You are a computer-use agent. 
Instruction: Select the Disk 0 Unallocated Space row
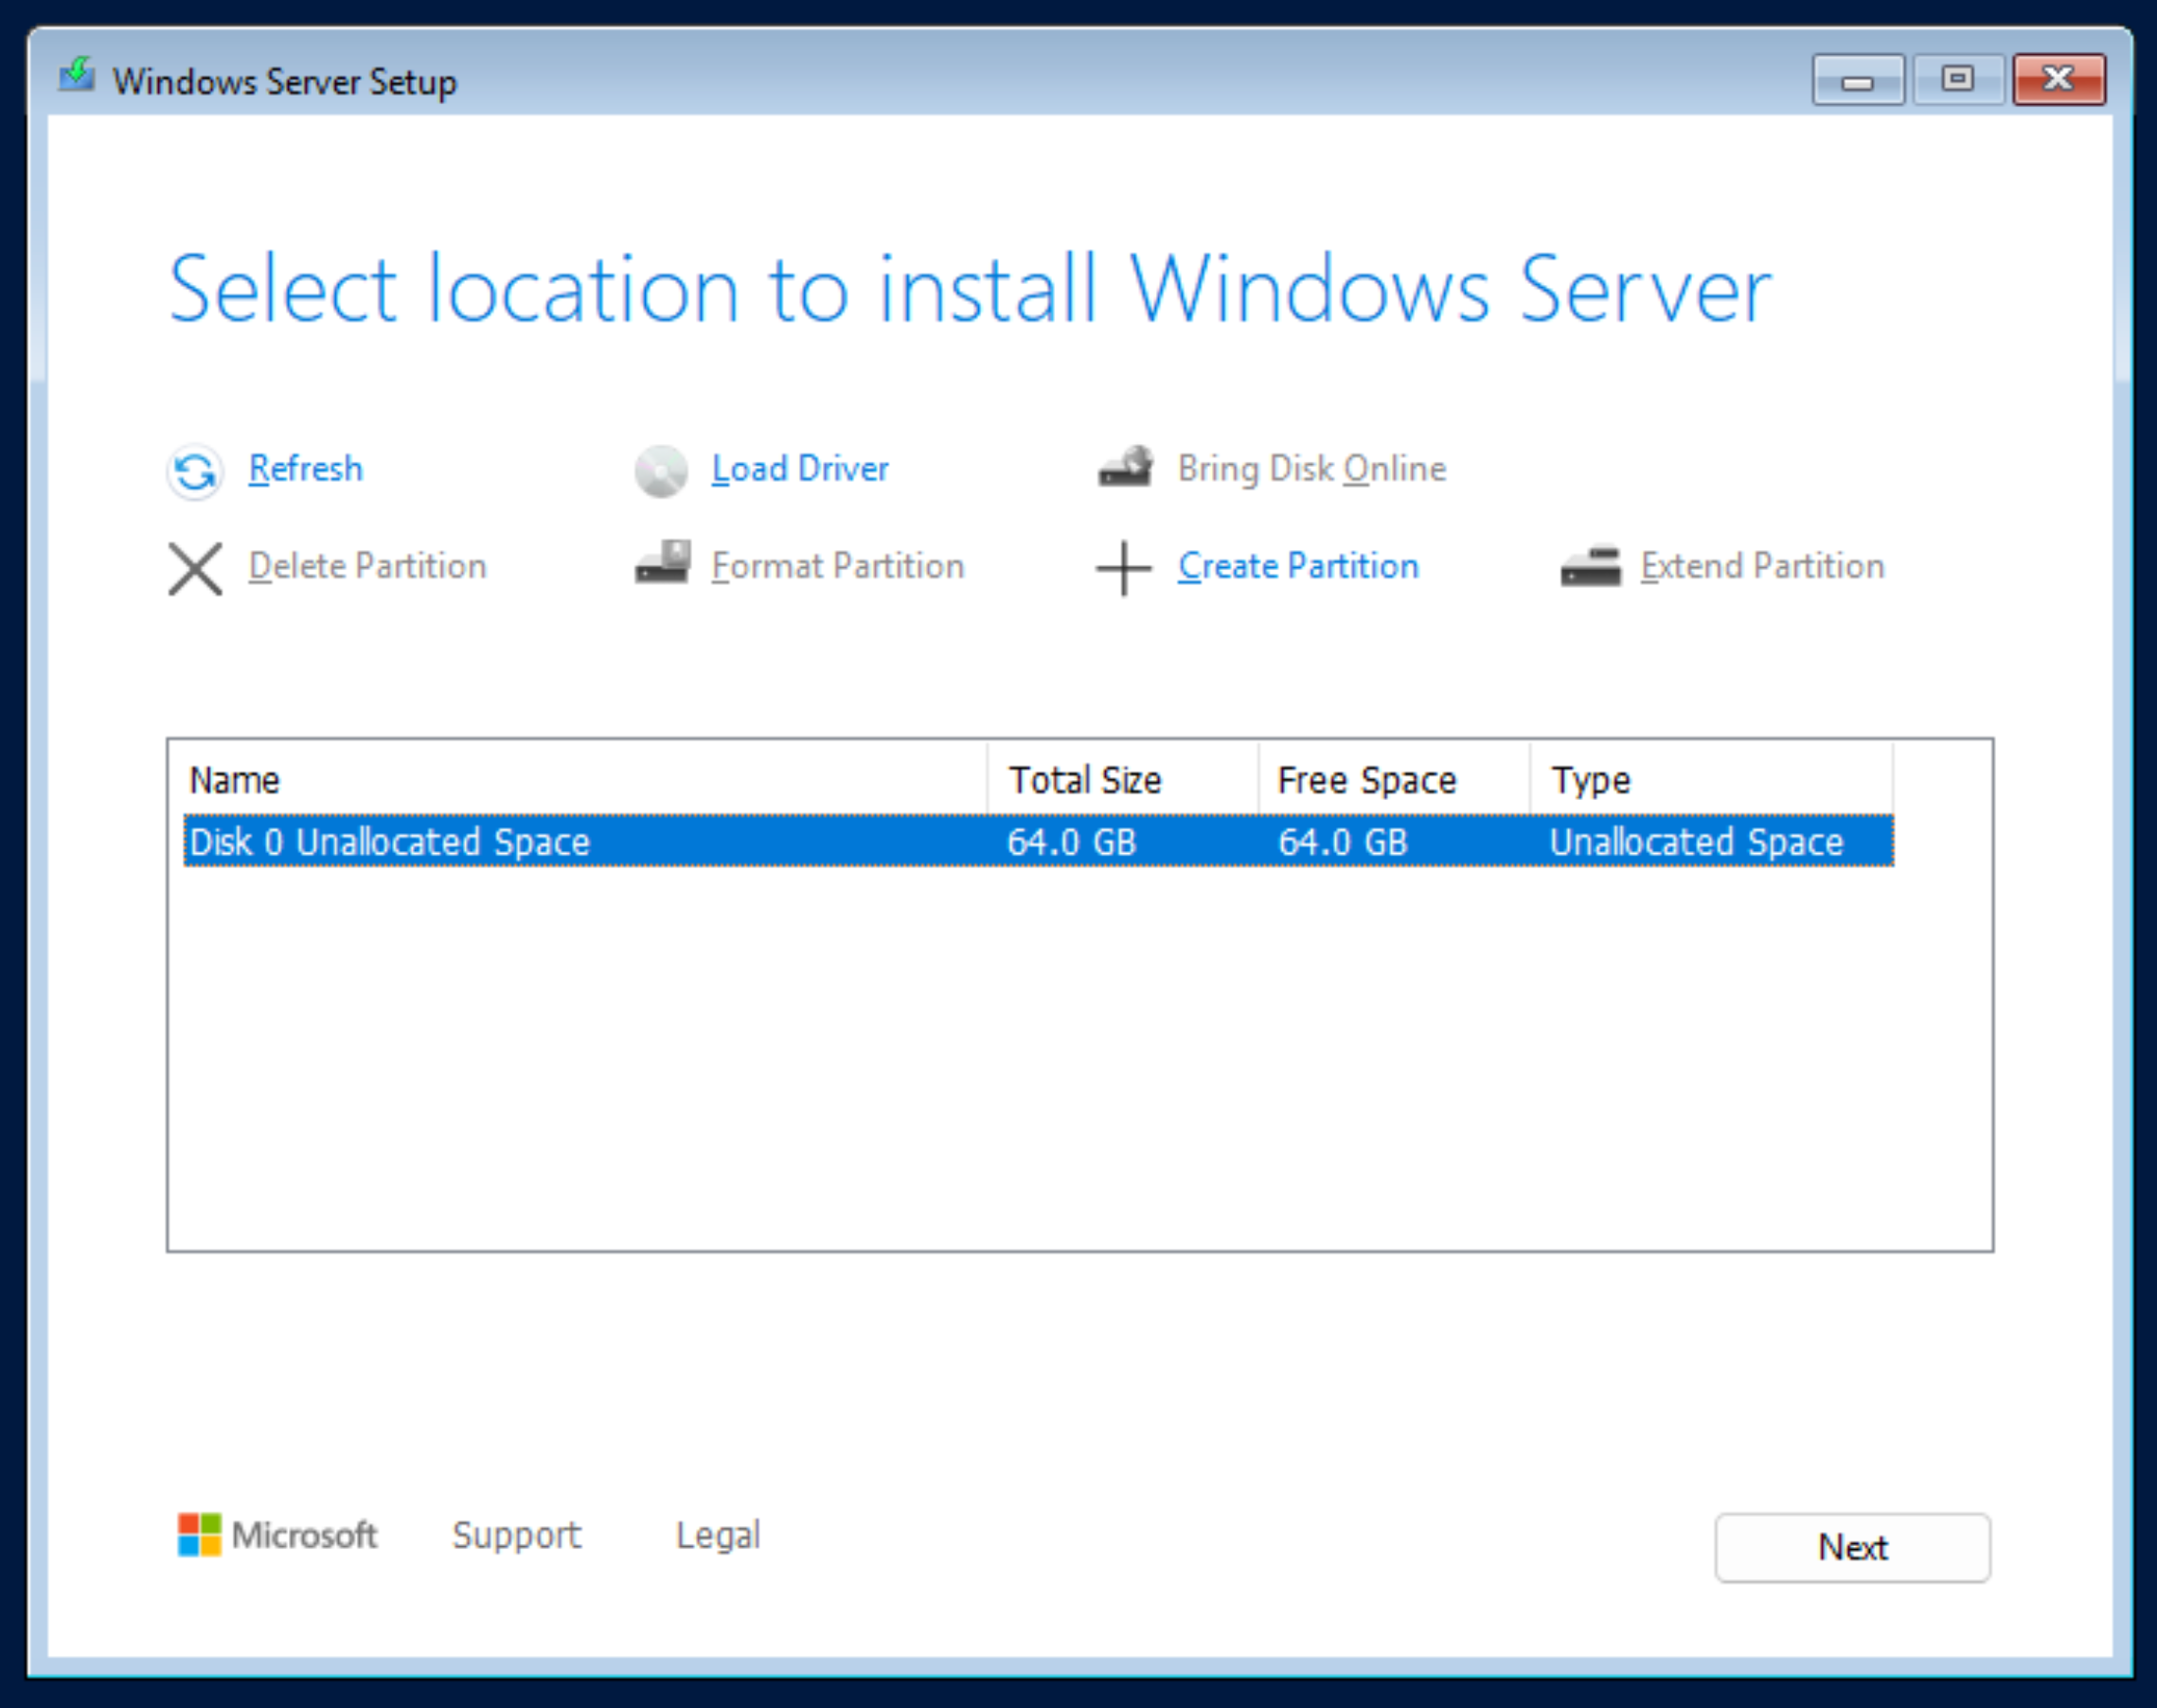1038,841
